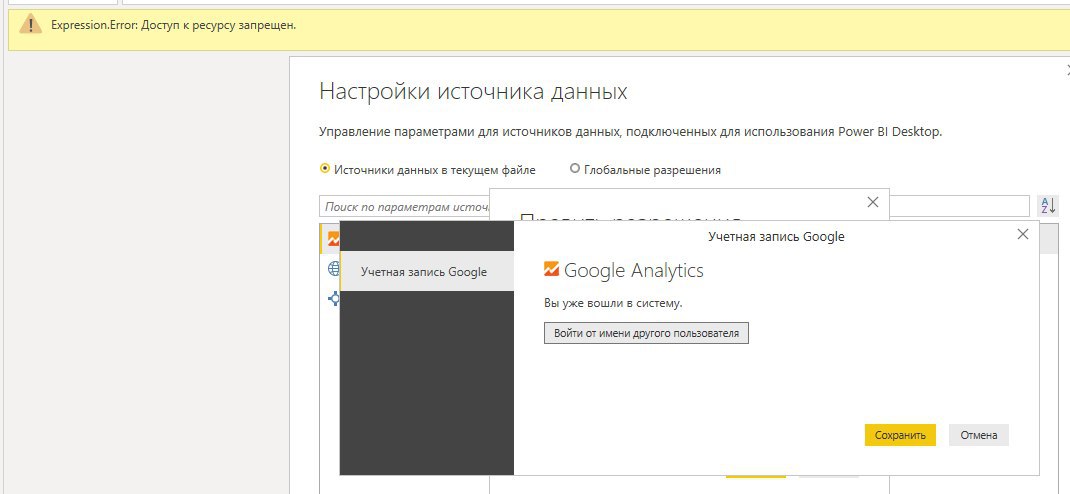
Task: Close the permissions dialog behind Google dialog
Action: click(x=872, y=202)
